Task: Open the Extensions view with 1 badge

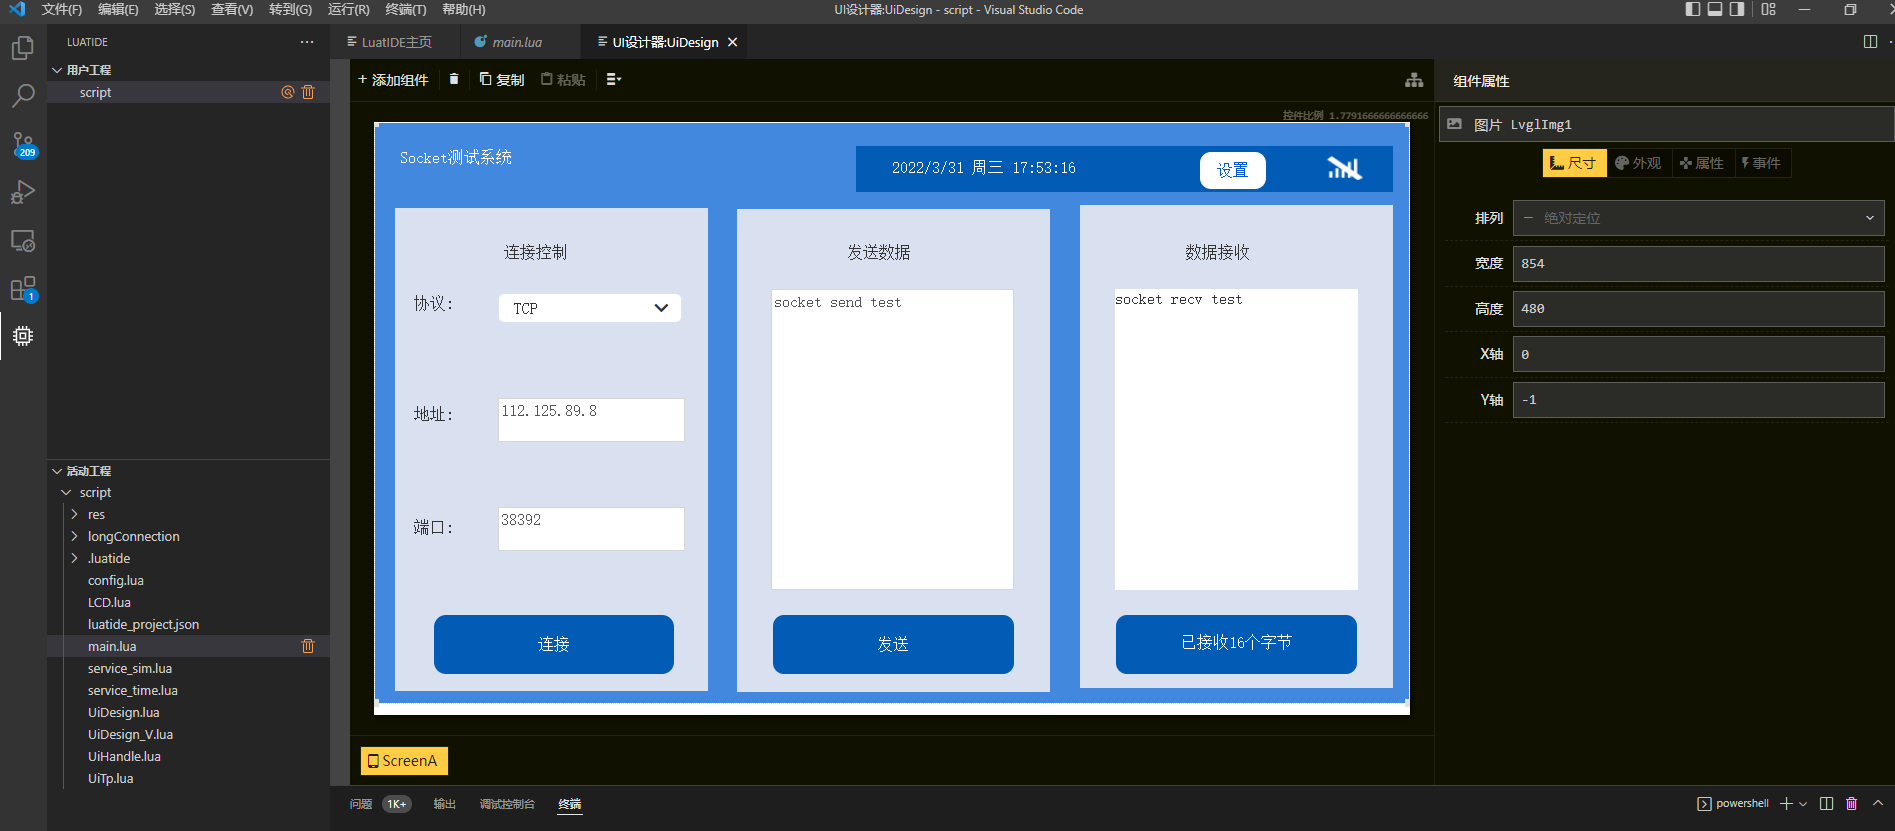Action: point(22,289)
